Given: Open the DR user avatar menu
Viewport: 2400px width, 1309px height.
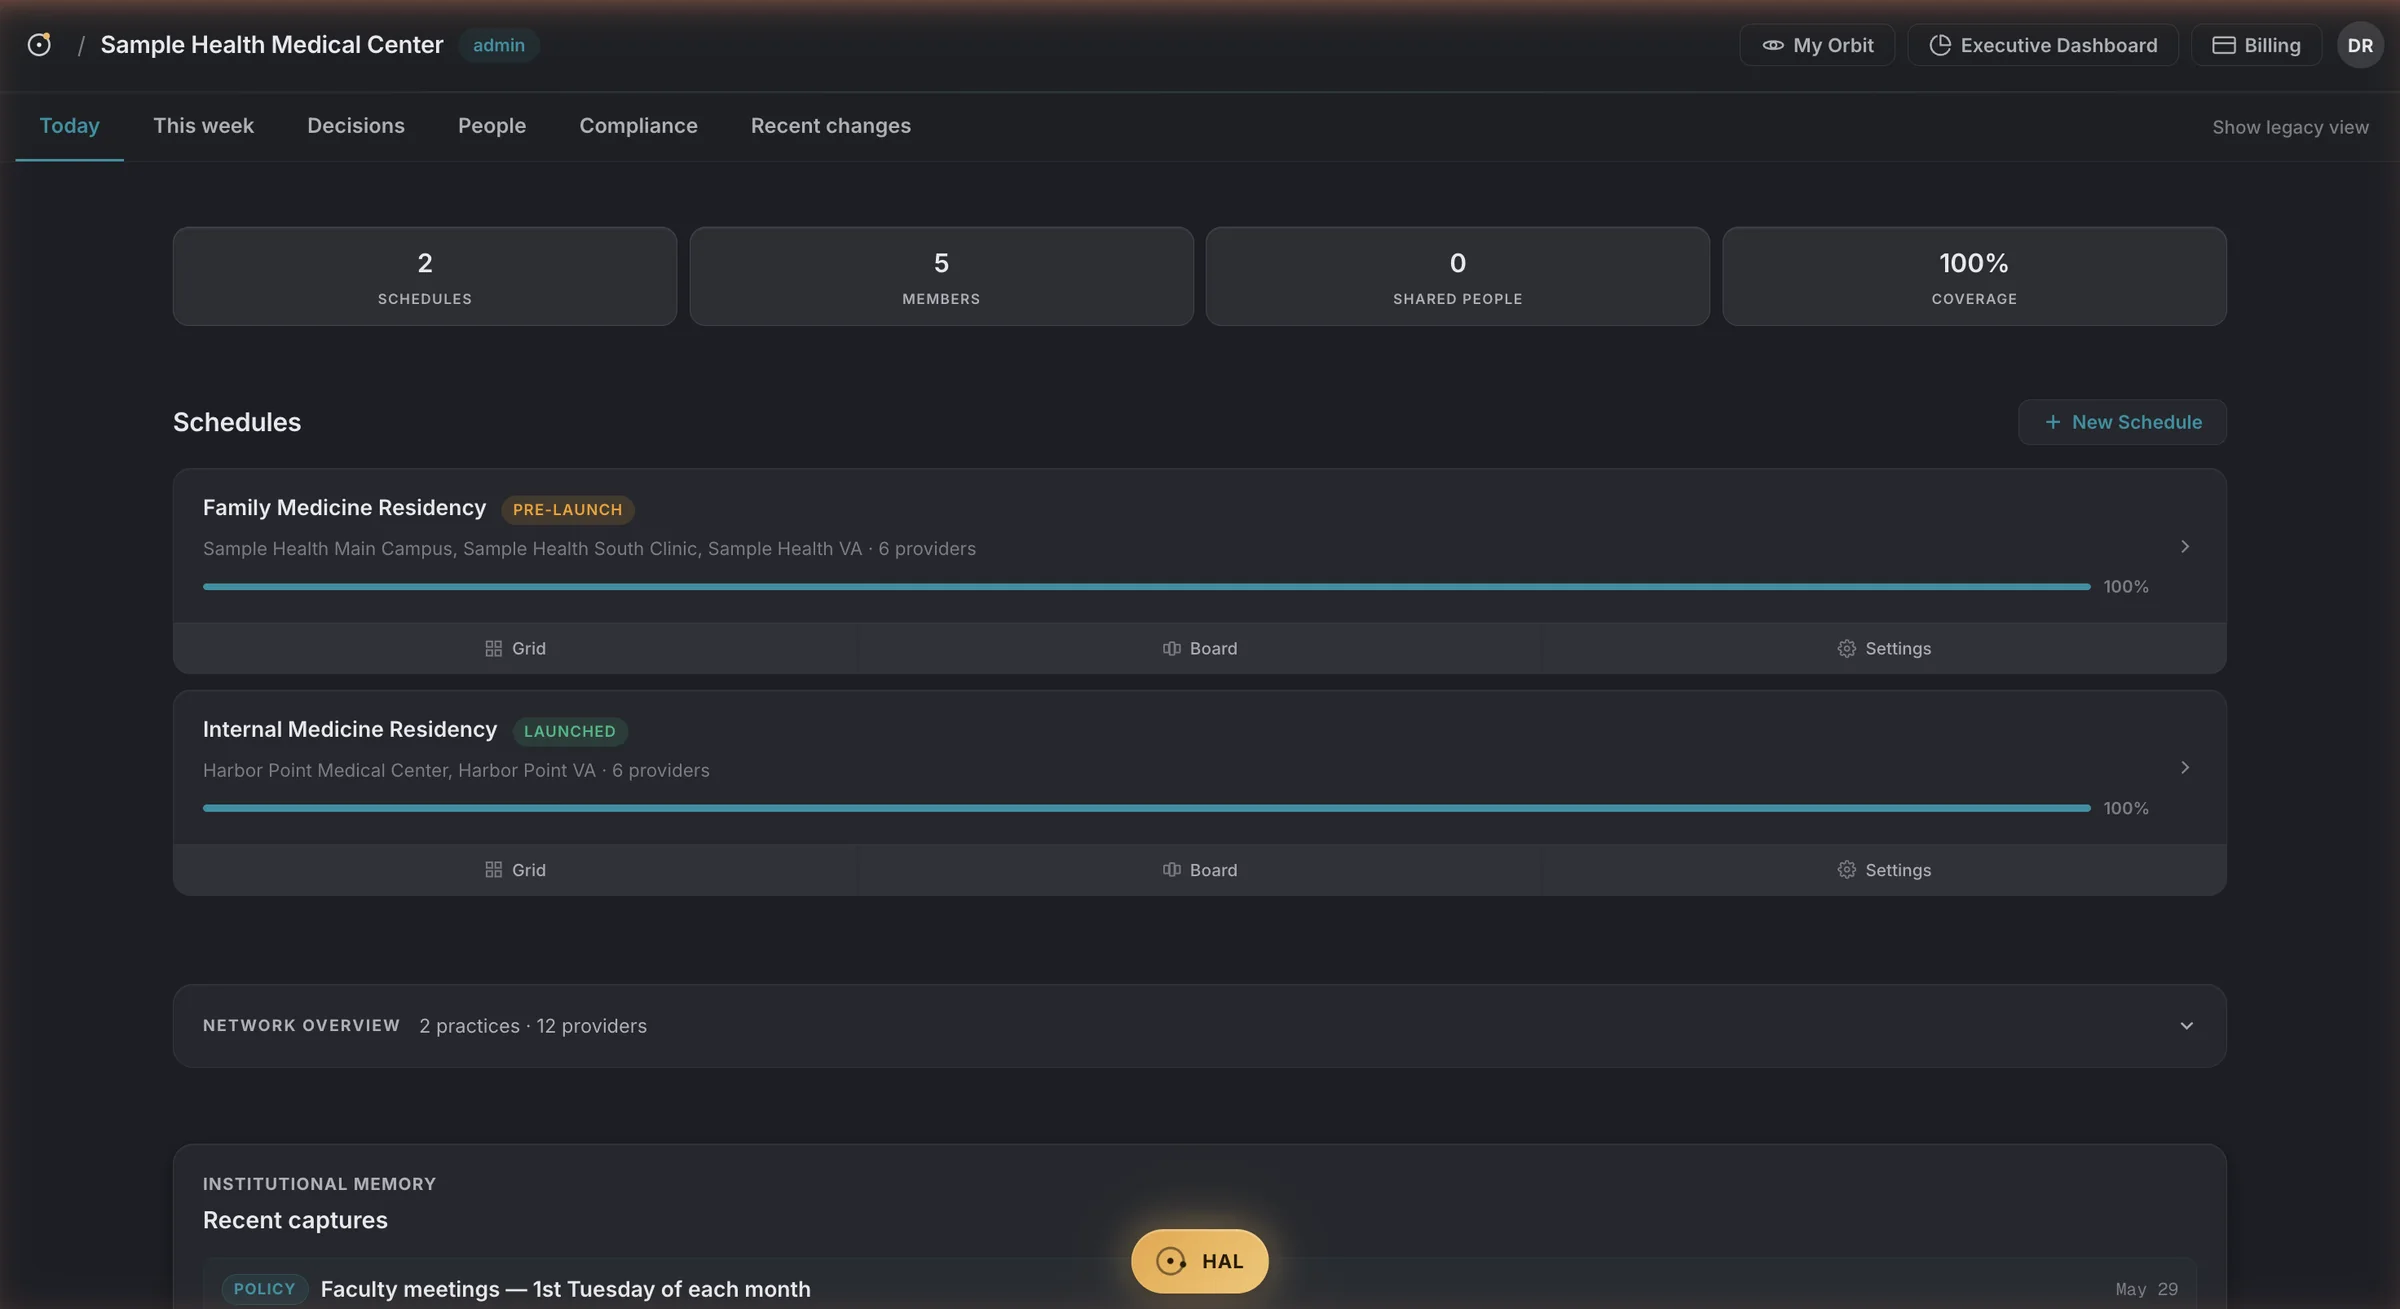Looking at the screenshot, I should click(2360, 45).
